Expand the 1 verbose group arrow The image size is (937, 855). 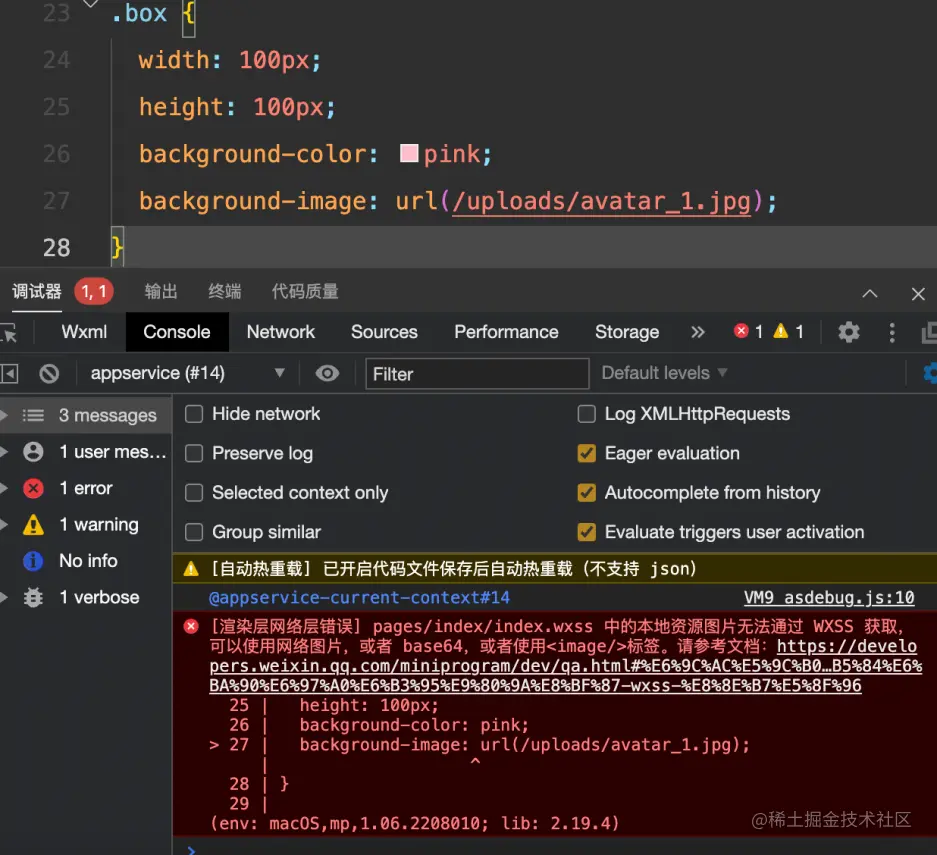tap(4, 597)
